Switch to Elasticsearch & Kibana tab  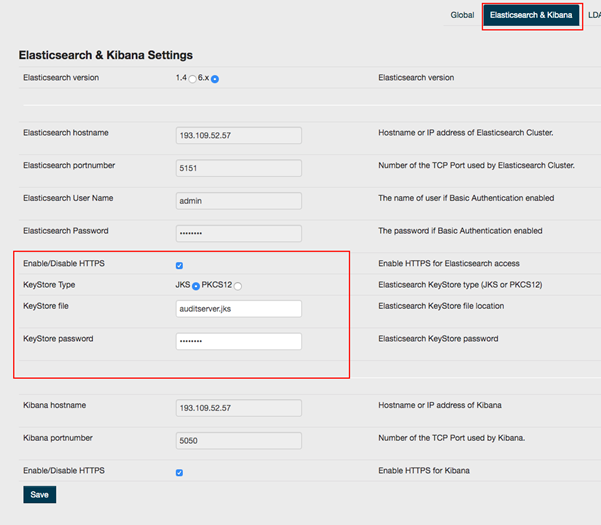point(531,15)
